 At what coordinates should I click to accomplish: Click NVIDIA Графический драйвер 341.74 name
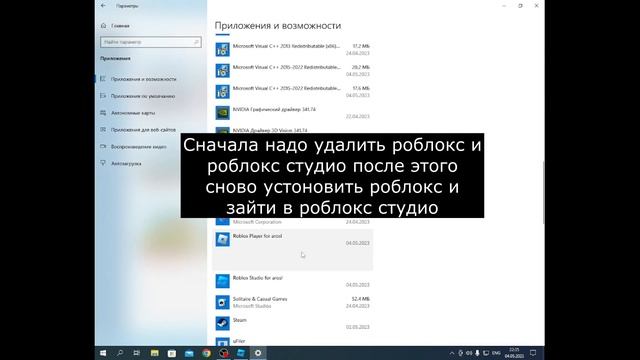(x=274, y=109)
